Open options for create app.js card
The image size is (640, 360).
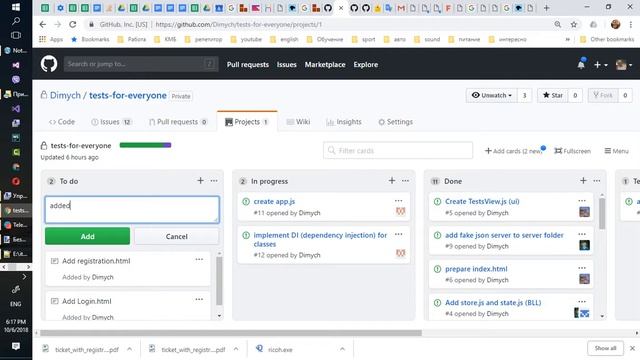(x=398, y=201)
